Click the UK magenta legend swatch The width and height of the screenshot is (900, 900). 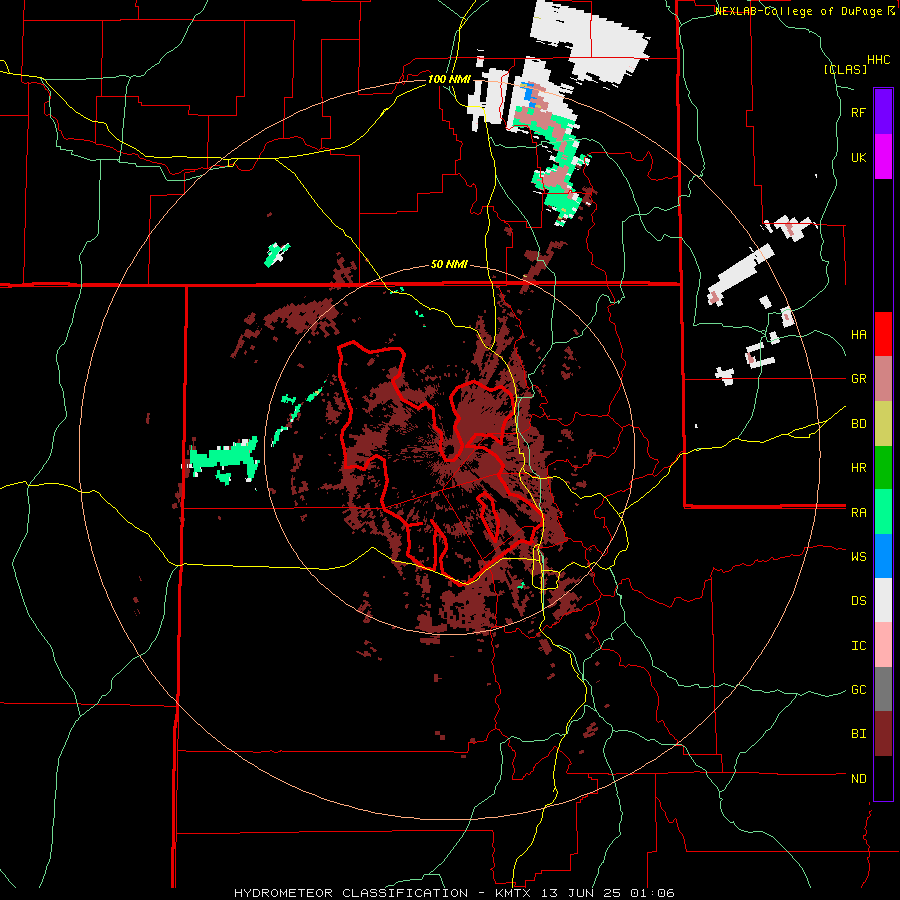[x=883, y=157]
